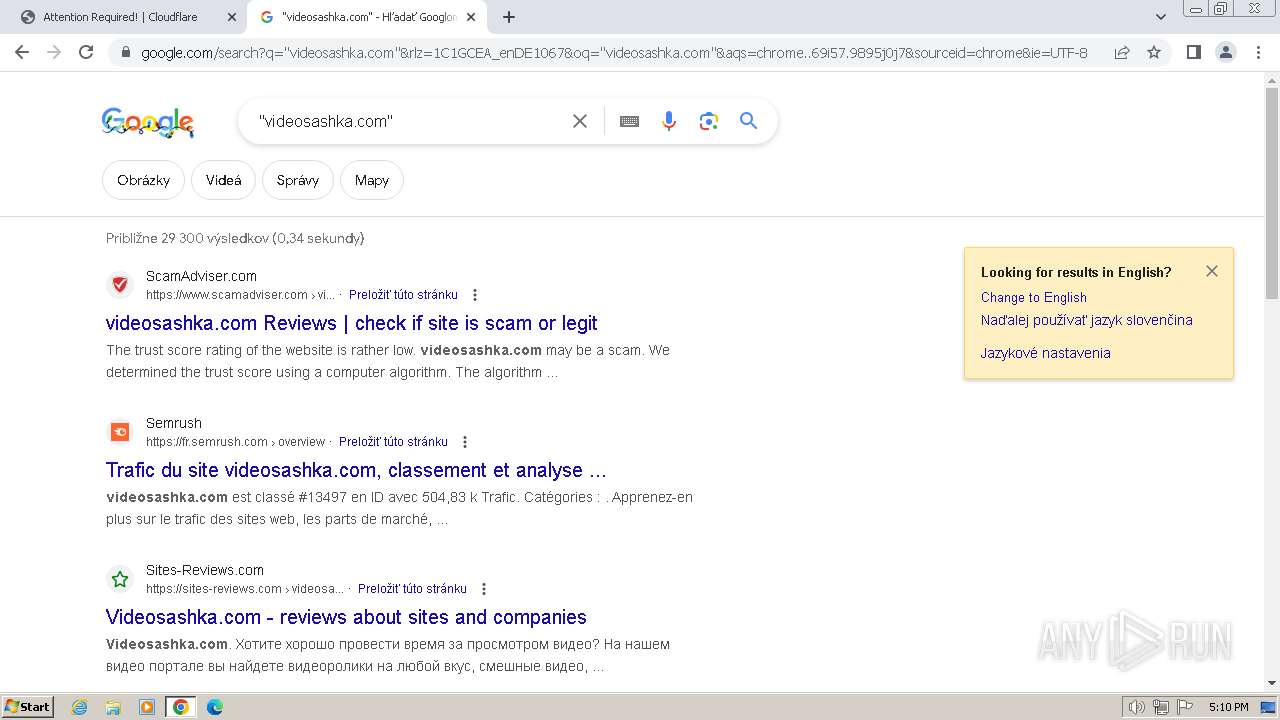Viewport: 1280px width, 720px height.
Task: Toggle the browser side panel icon
Action: pos(1193,52)
